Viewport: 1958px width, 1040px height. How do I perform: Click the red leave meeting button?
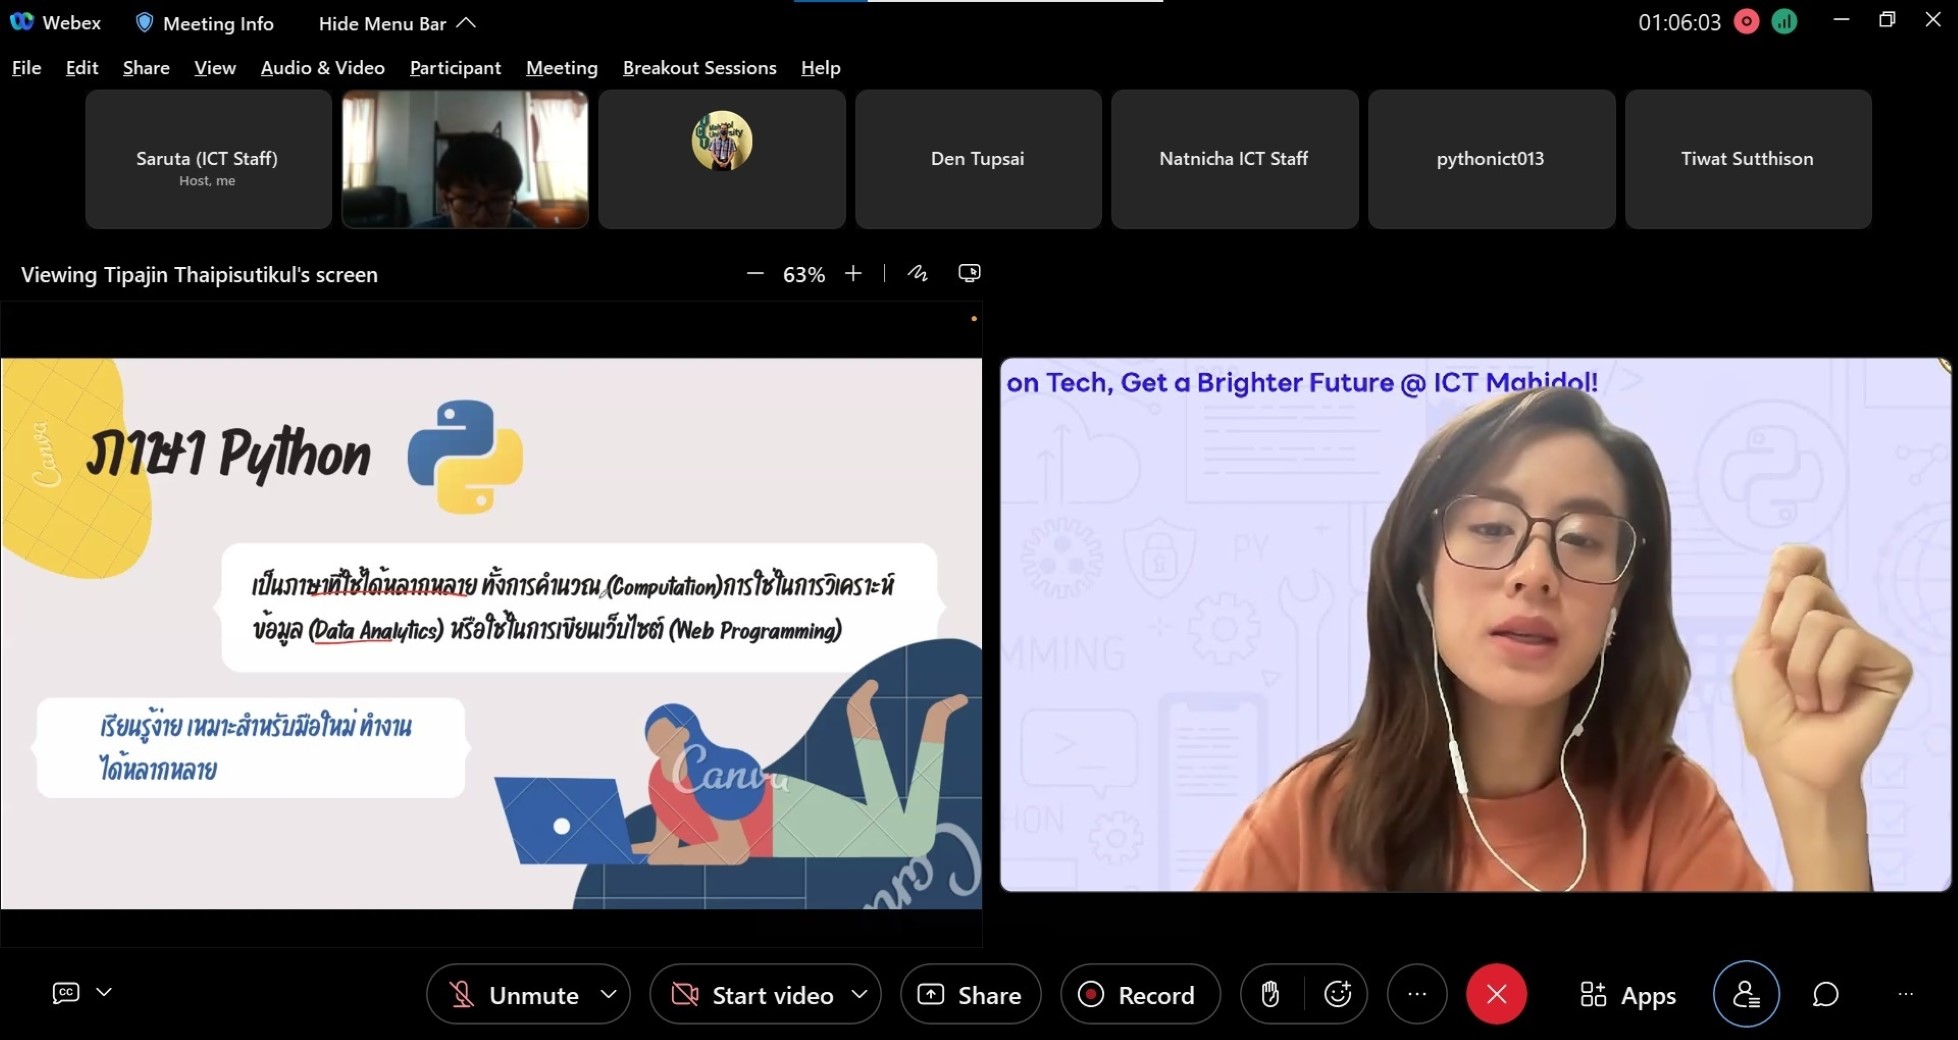tap(1496, 994)
